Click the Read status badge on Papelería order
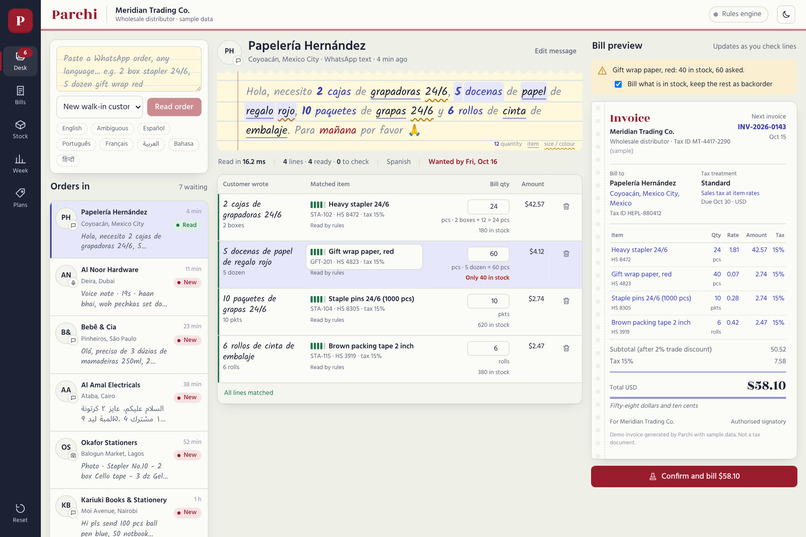This screenshot has width=806, height=537. point(187,225)
